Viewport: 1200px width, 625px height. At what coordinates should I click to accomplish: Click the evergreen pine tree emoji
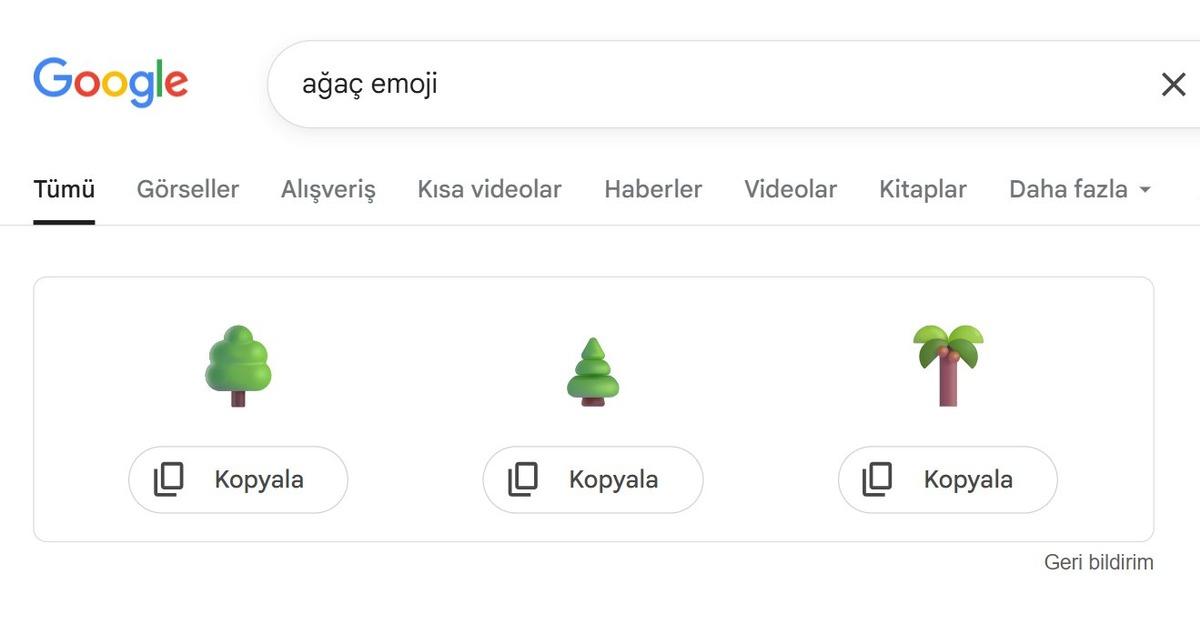tap(593, 372)
